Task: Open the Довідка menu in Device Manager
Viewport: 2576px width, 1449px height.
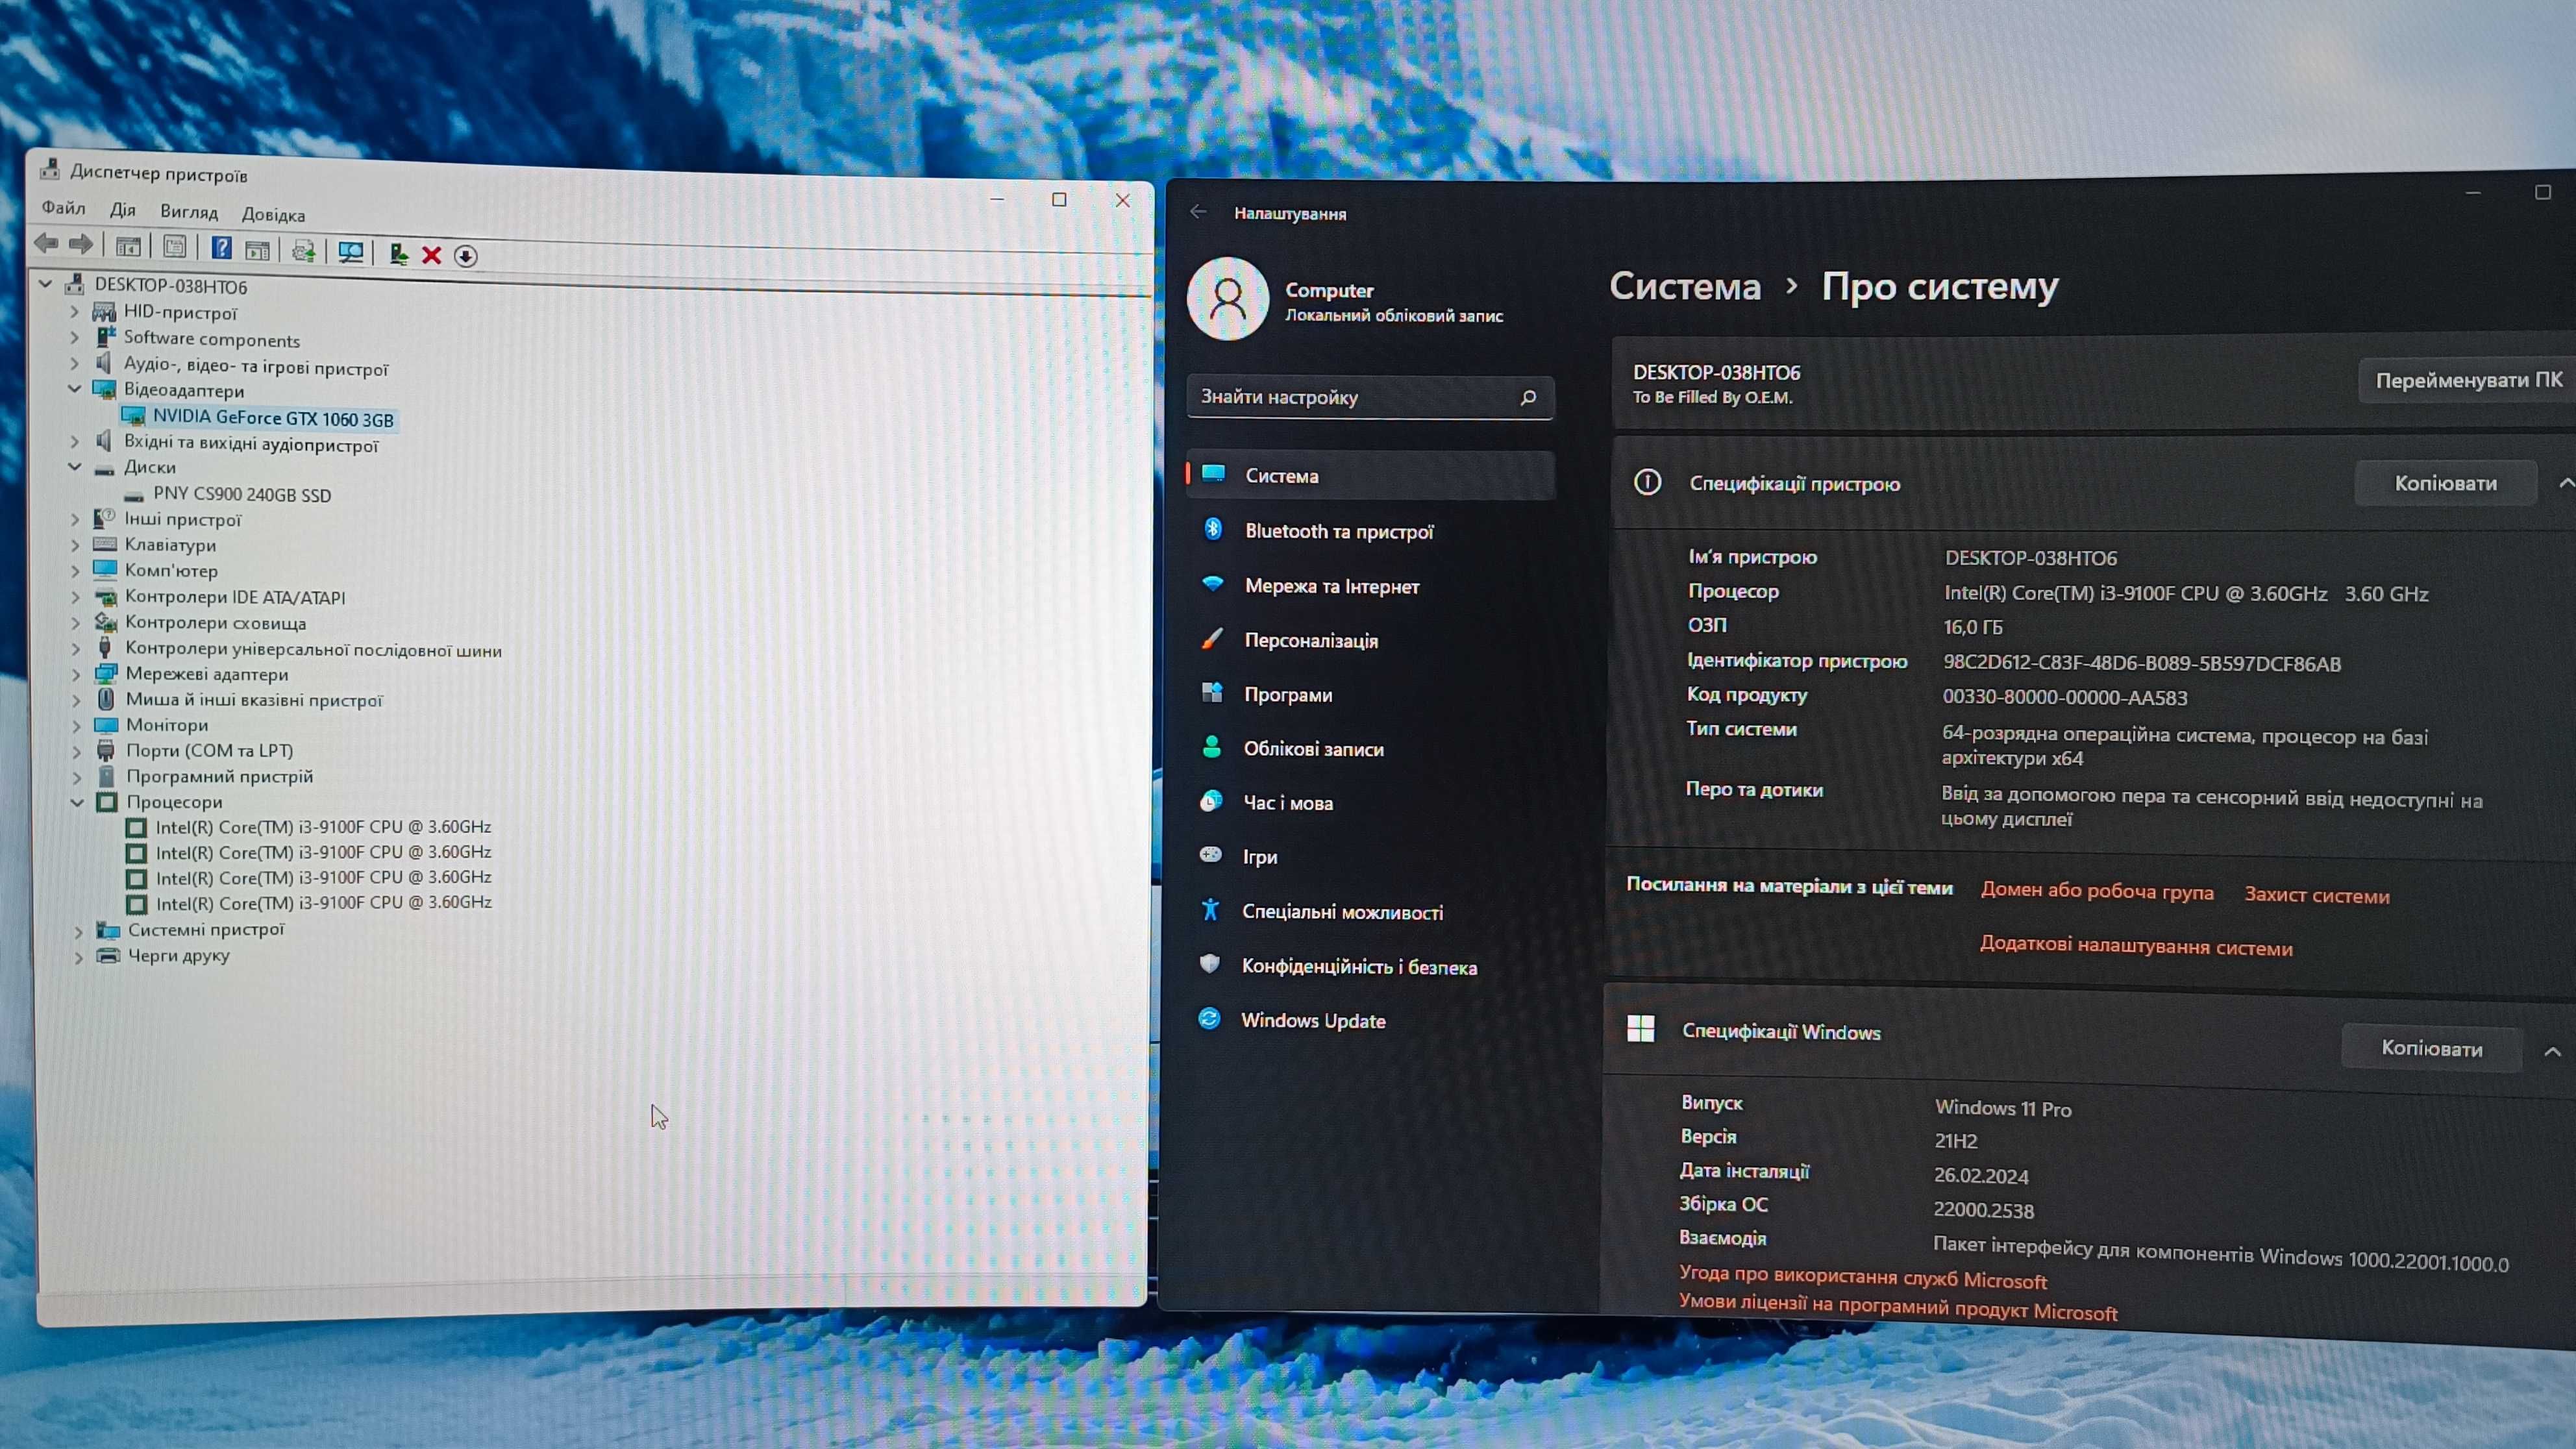Action: (x=273, y=214)
